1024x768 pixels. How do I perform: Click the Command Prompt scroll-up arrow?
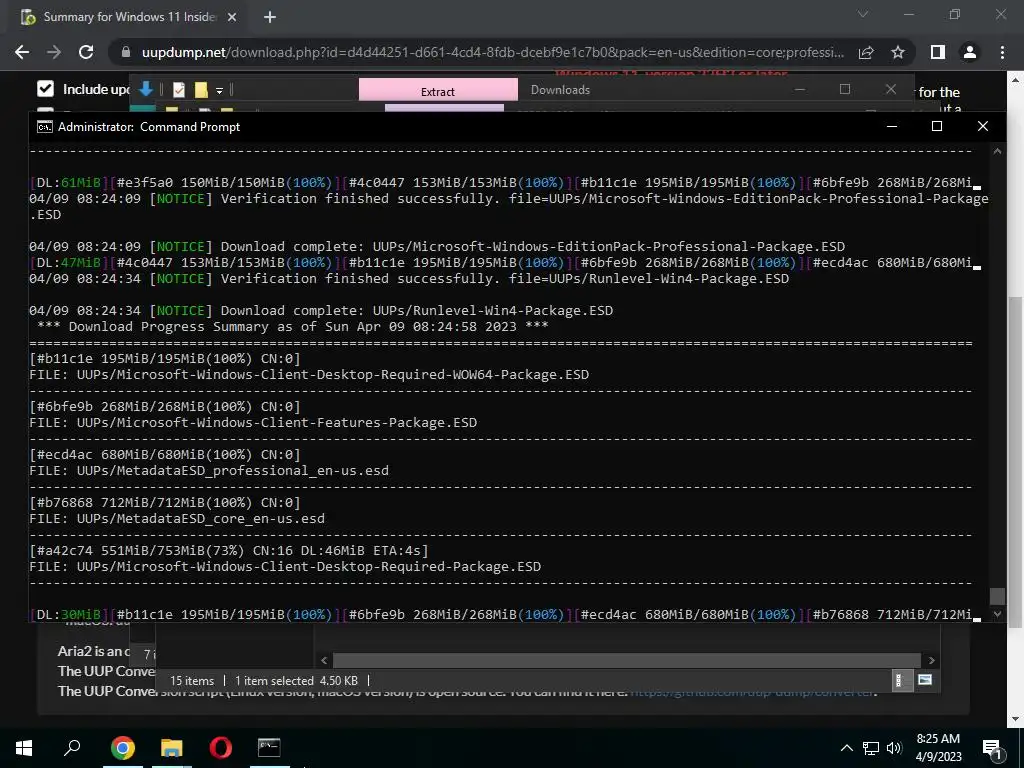click(997, 151)
